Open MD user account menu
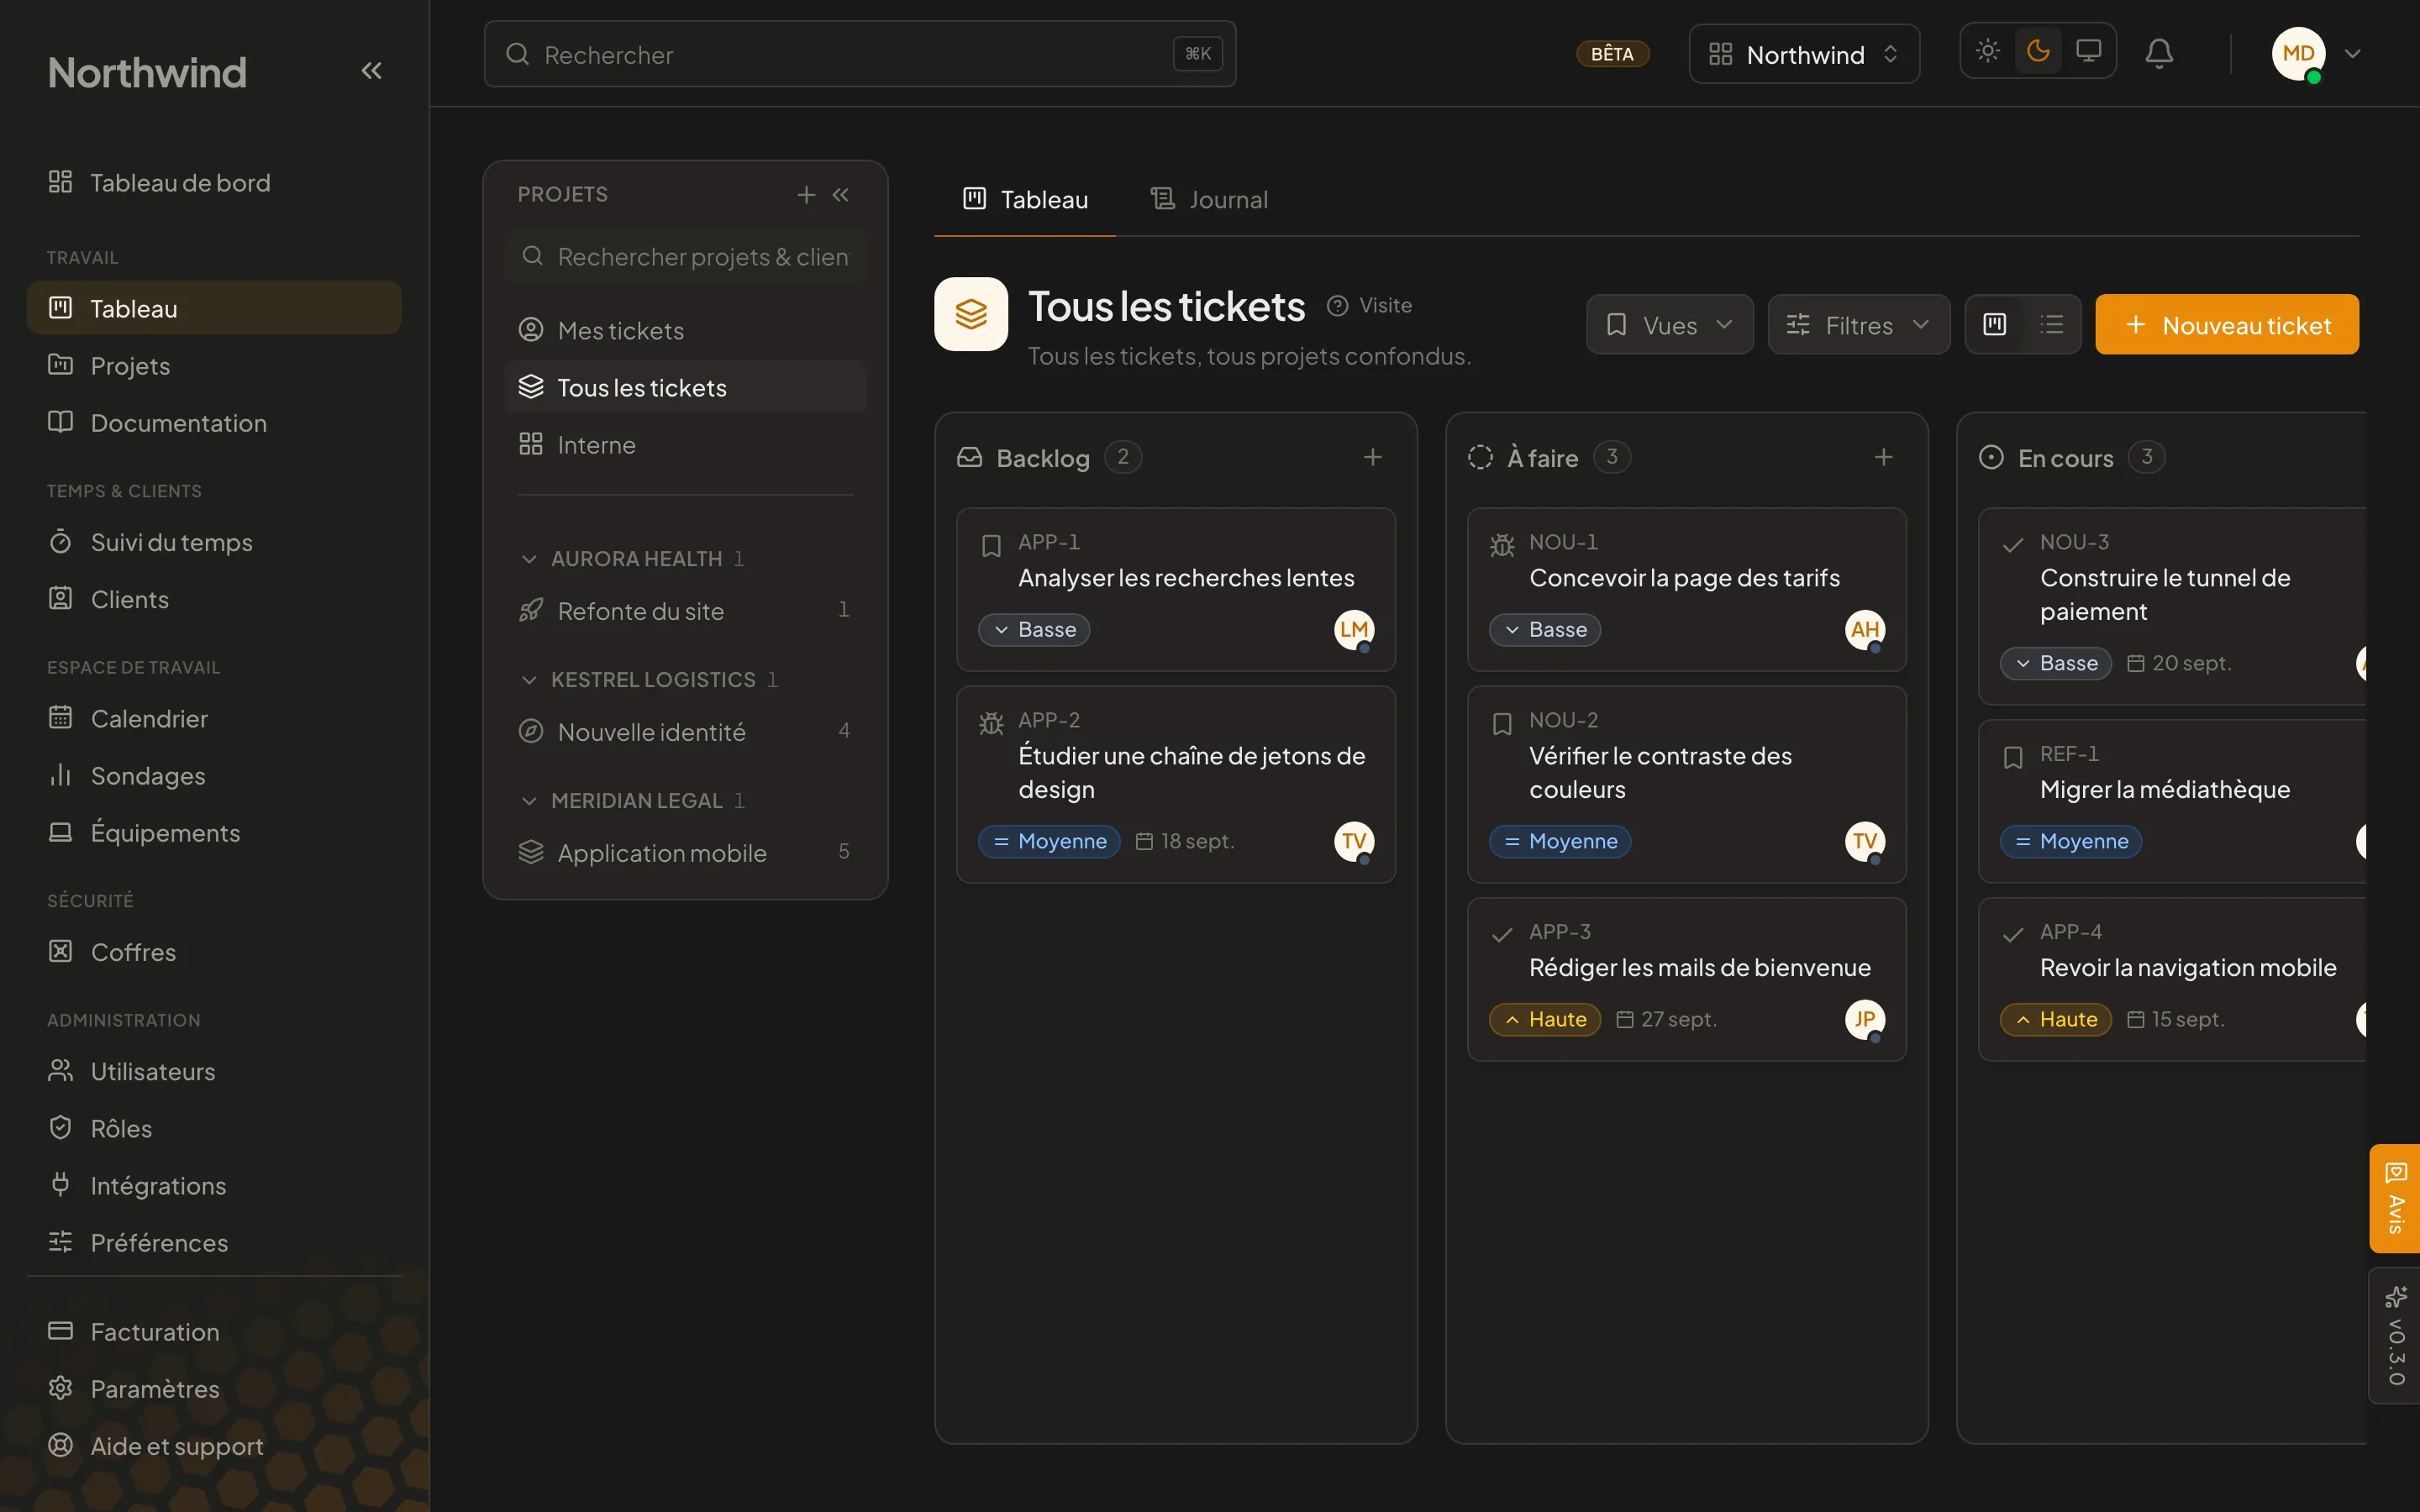Viewport: 2420px width, 1512px height. (2316, 54)
